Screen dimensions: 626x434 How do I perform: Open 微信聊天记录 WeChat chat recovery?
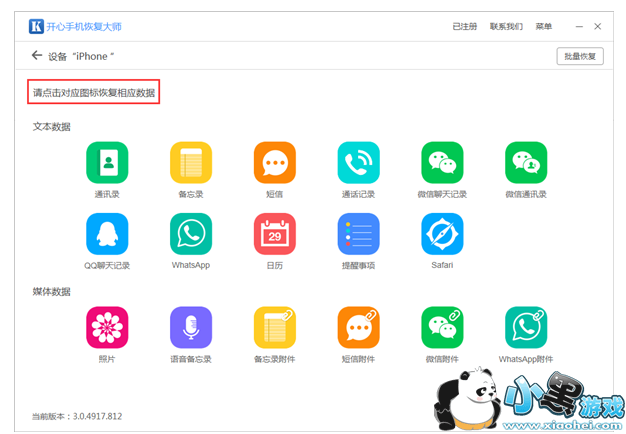442,163
